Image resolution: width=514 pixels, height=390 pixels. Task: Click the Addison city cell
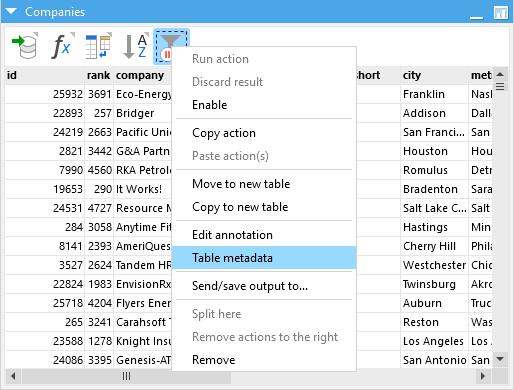click(434, 113)
